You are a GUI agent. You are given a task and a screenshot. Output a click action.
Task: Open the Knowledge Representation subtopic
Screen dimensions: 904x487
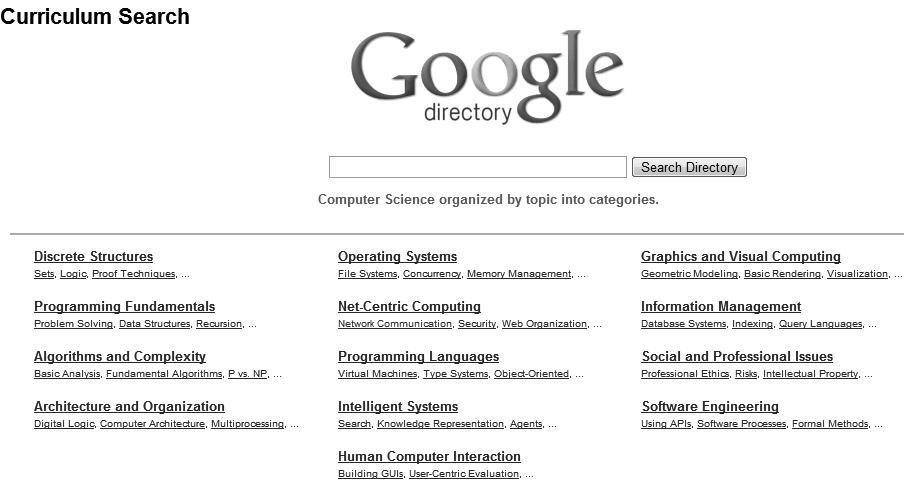coord(440,424)
